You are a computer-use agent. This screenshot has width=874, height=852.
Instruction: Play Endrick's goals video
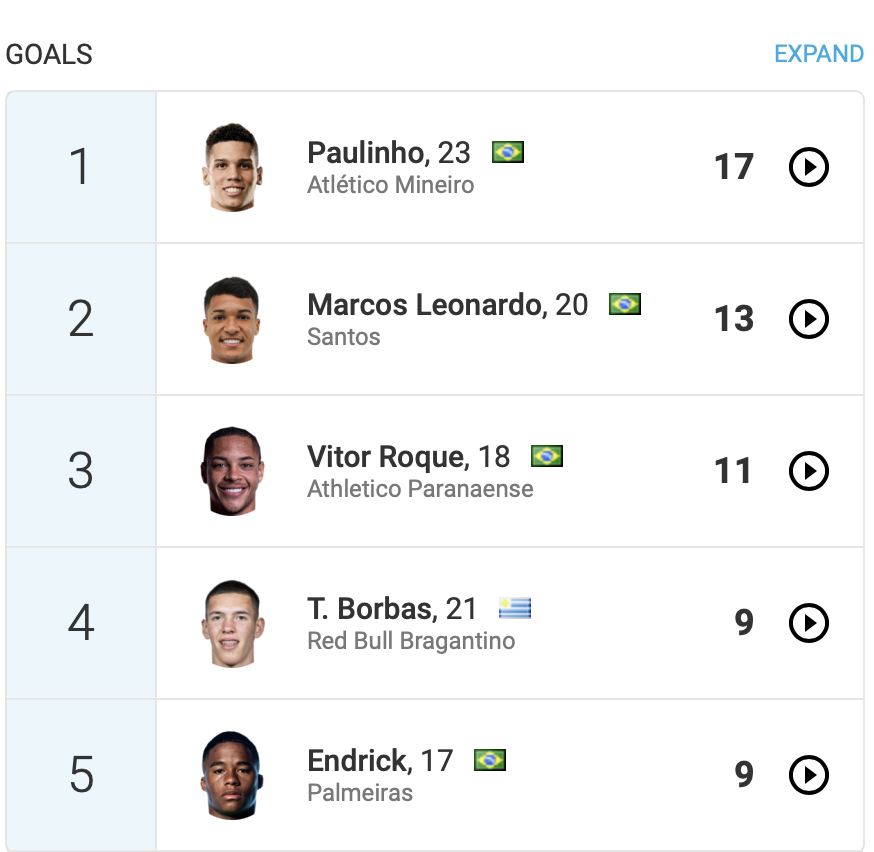808,775
